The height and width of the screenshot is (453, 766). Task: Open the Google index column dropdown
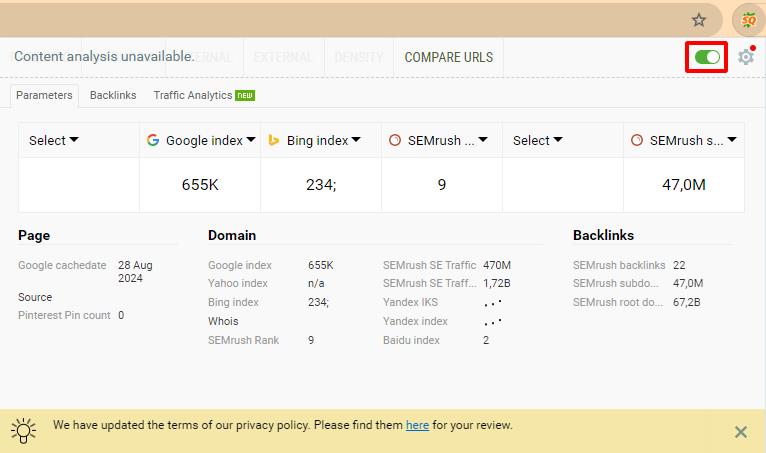[250, 141]
